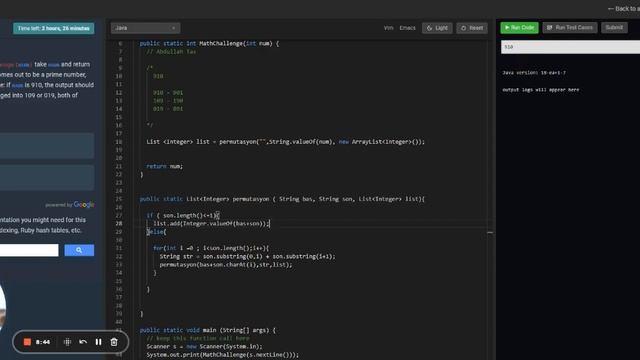Switch editor to Emacs mode
Screen dimensions: 640x360
(407, 28)
